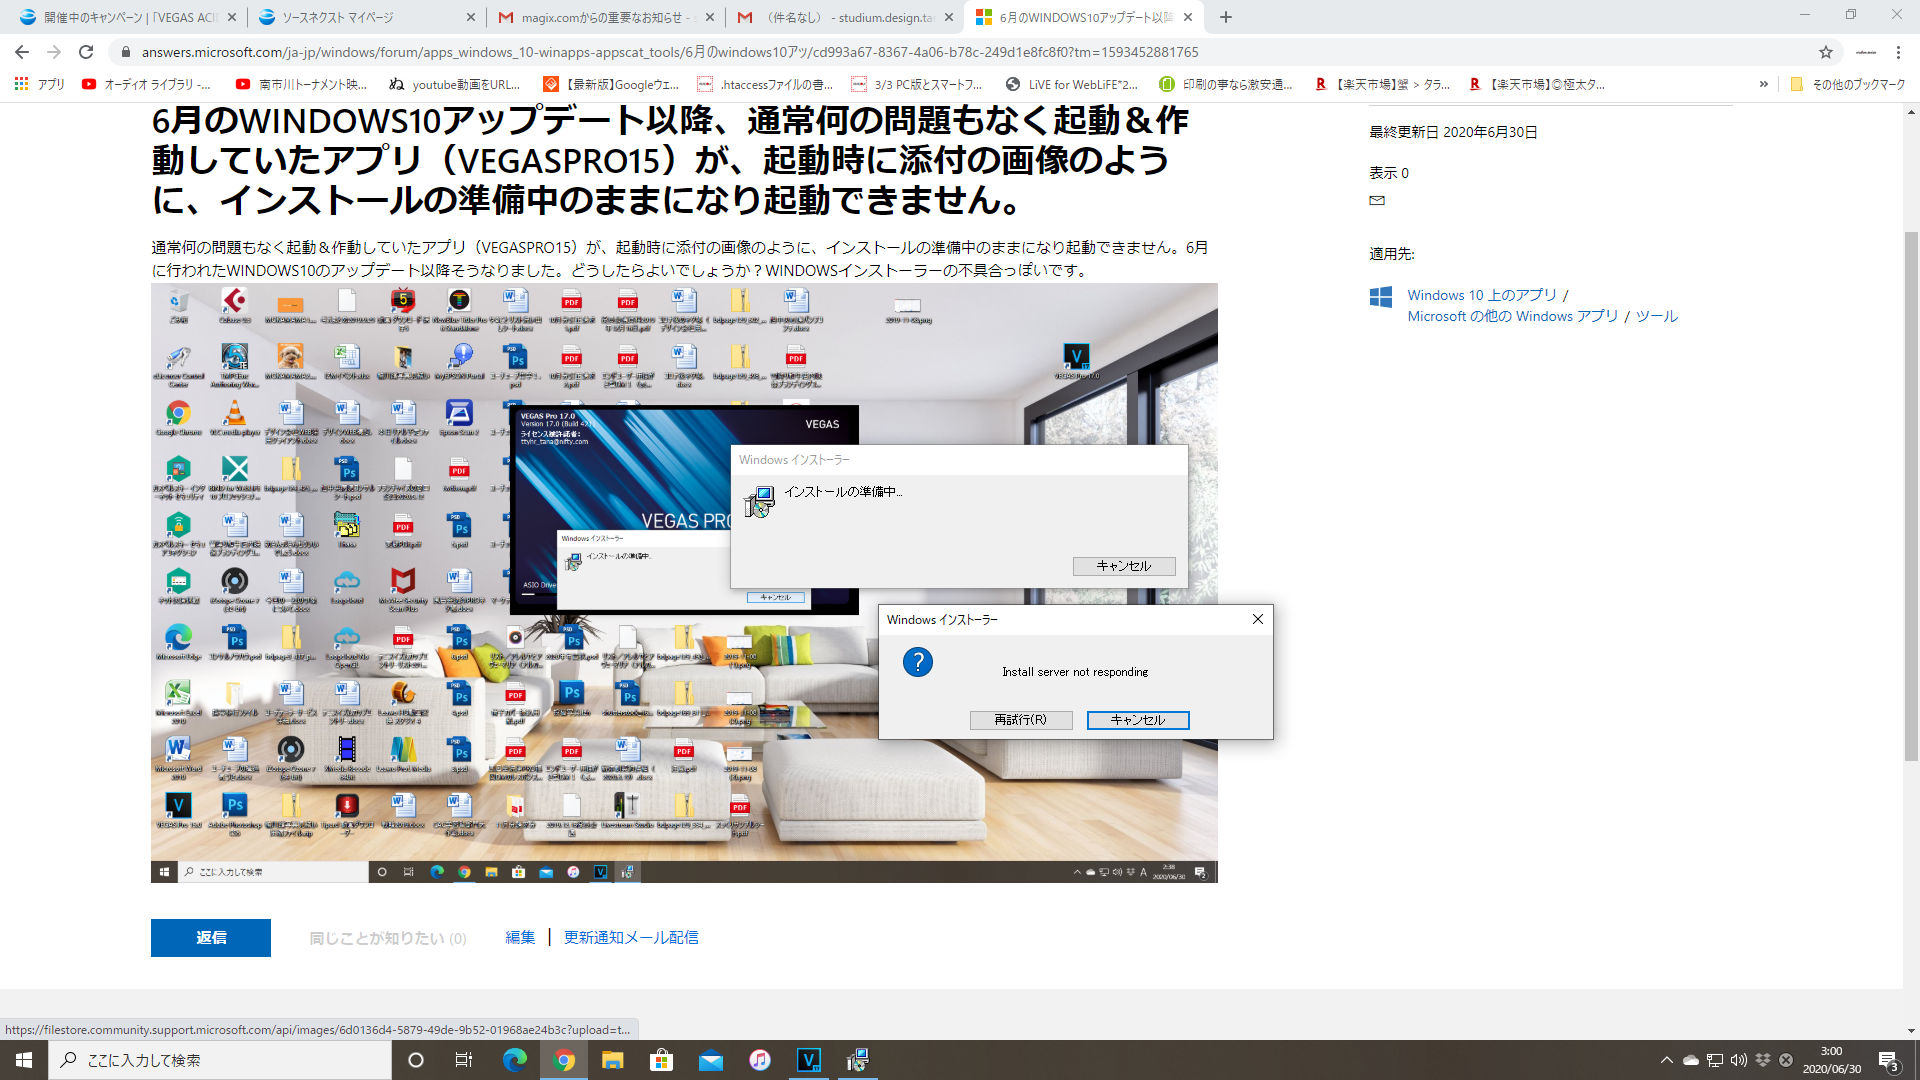Click the 更新通知メール配信 link

click(x=631, y=937)
